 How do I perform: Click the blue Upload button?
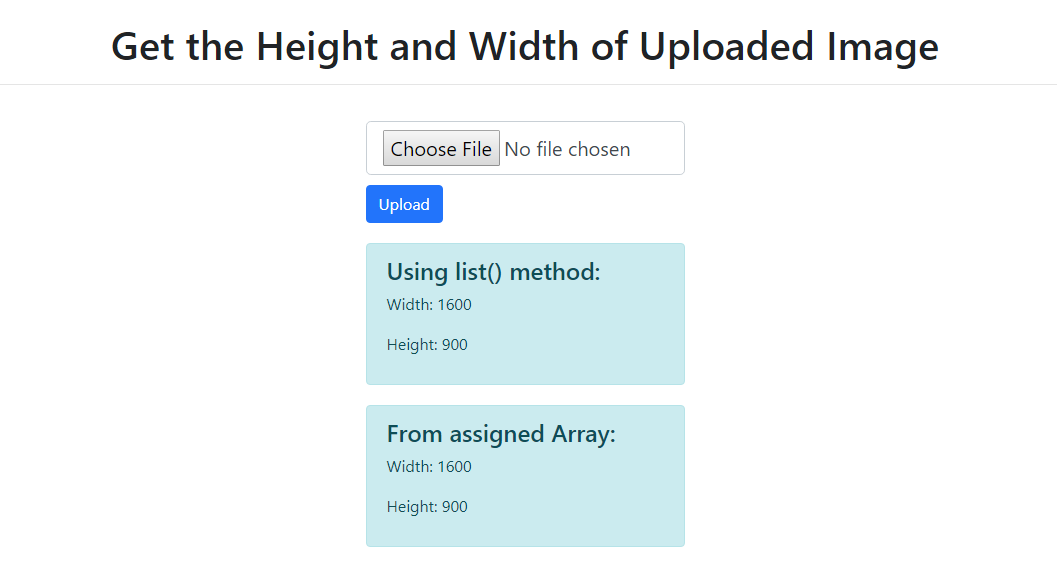coord(404,204)
